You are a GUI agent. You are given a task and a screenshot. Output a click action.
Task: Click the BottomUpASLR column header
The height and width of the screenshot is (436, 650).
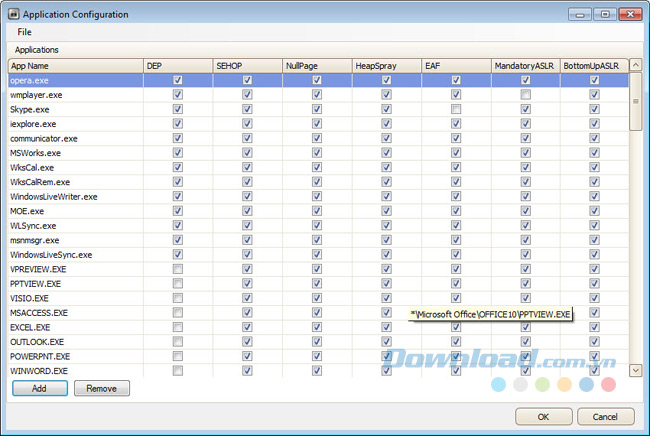594,66
